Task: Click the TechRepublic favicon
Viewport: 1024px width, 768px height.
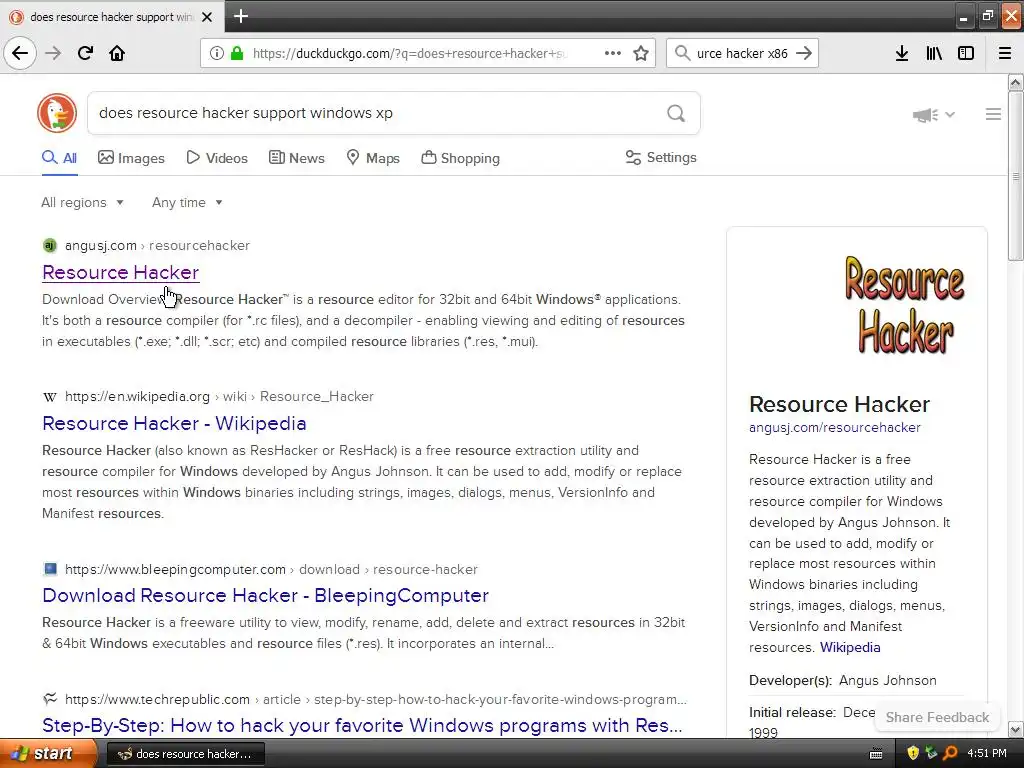Action: 50,699
